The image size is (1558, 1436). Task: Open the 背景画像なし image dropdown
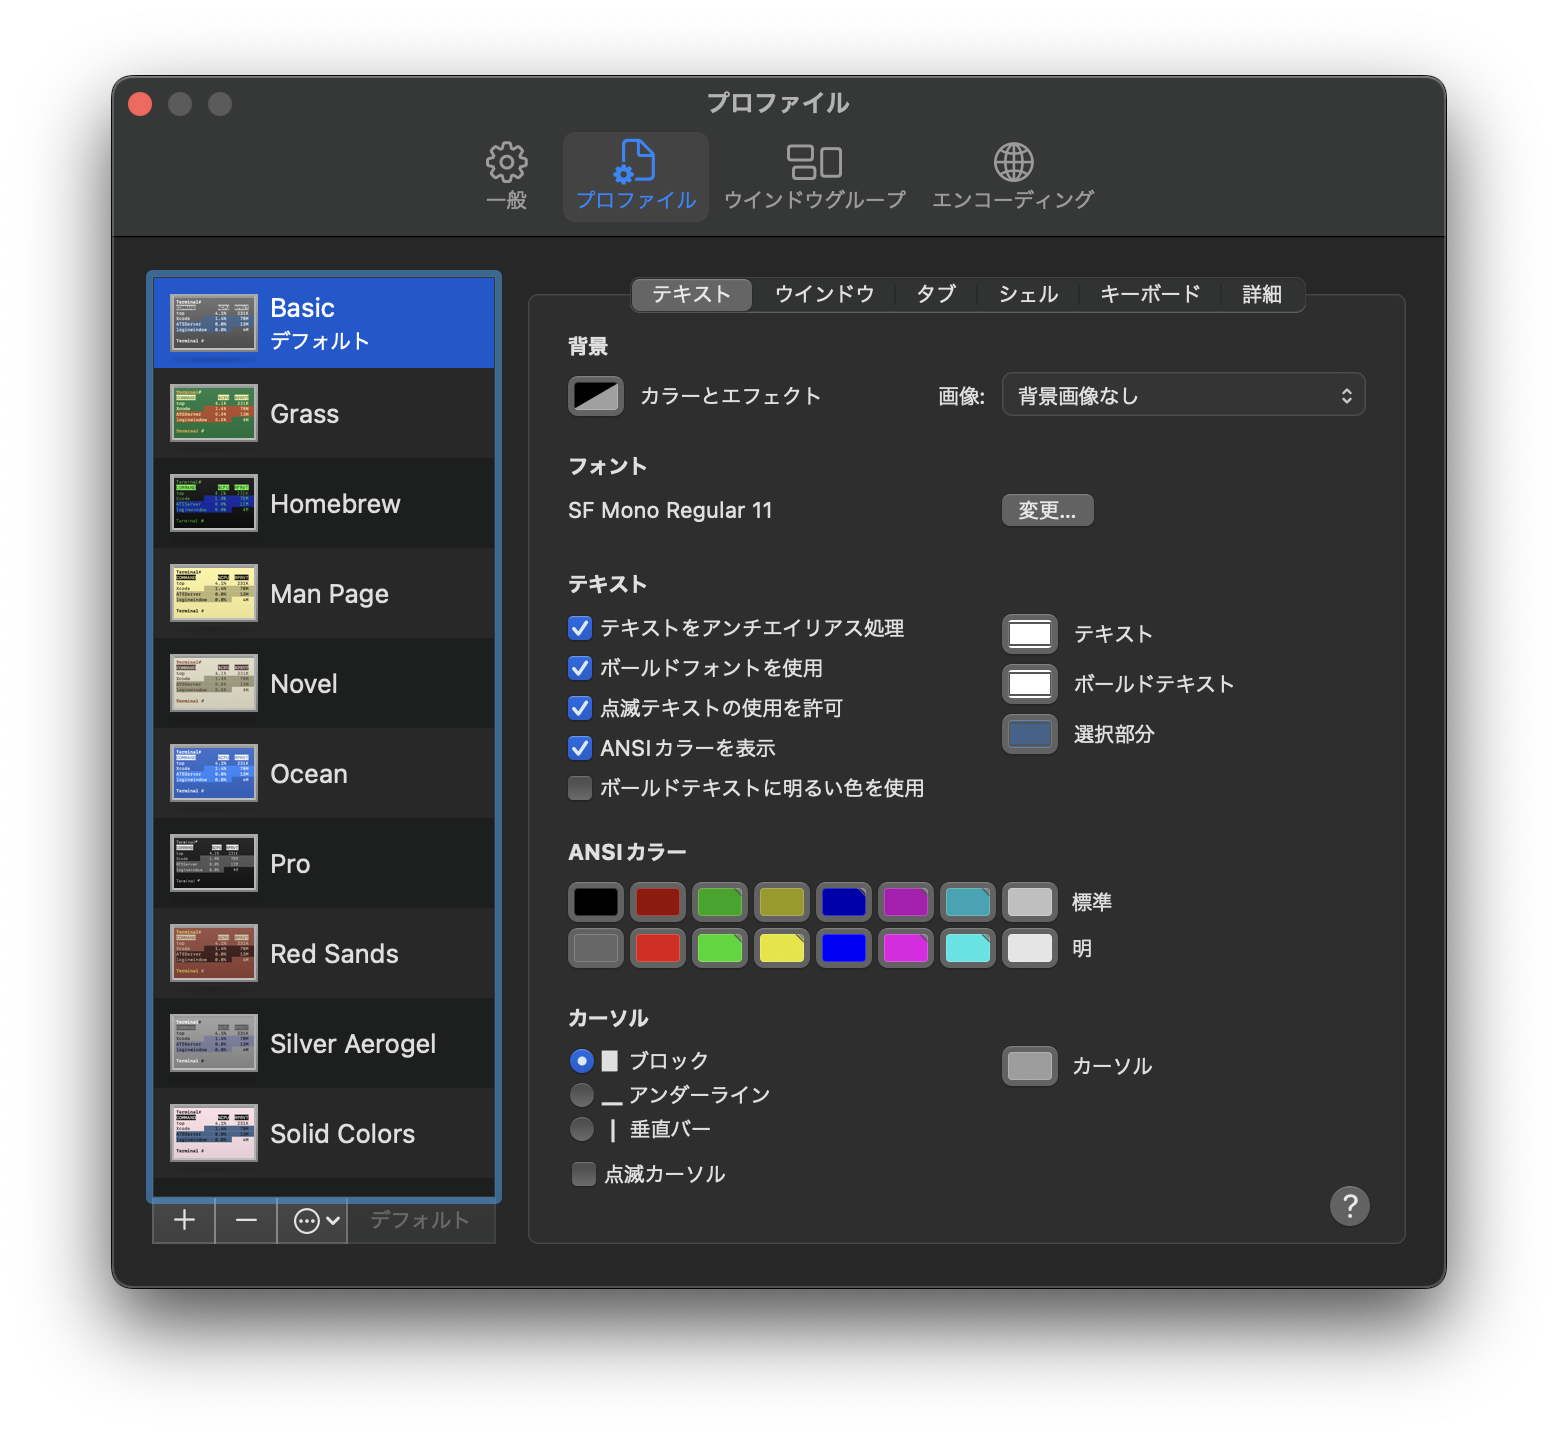click(1183, 396)
